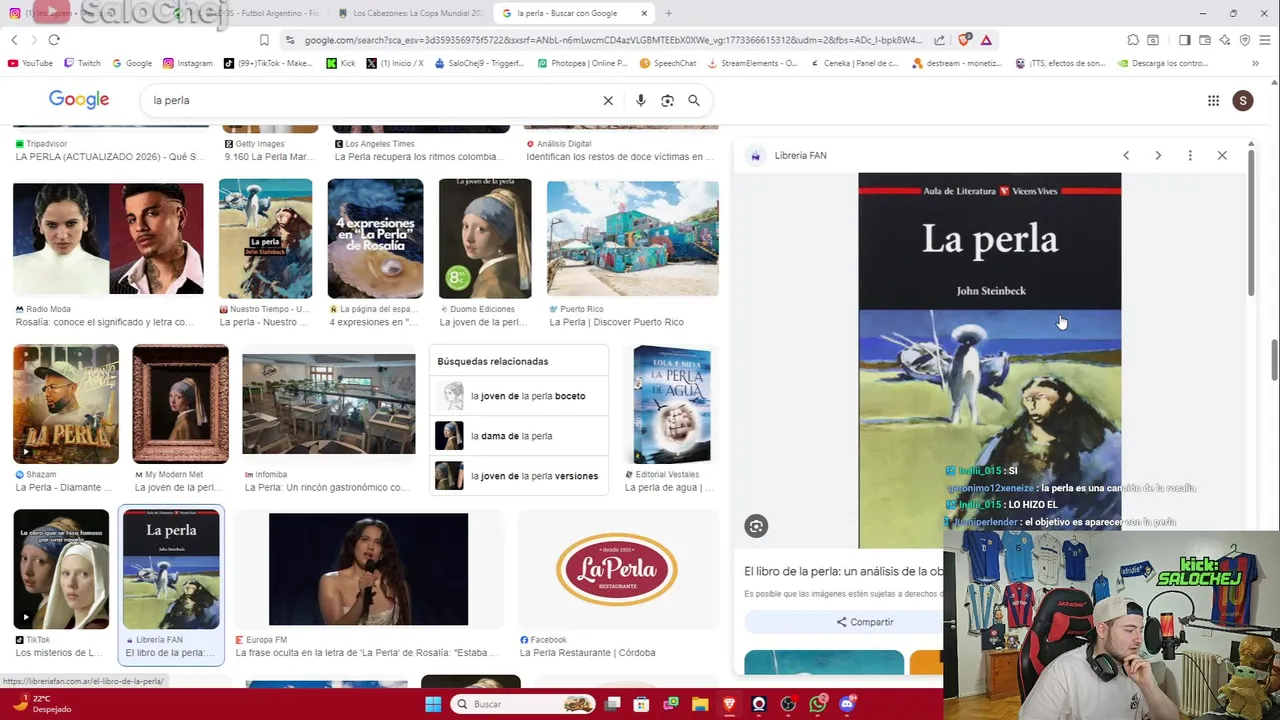Focus the search field containing la perla
This screenshot has height=720, width=1280.
[370, 100]
